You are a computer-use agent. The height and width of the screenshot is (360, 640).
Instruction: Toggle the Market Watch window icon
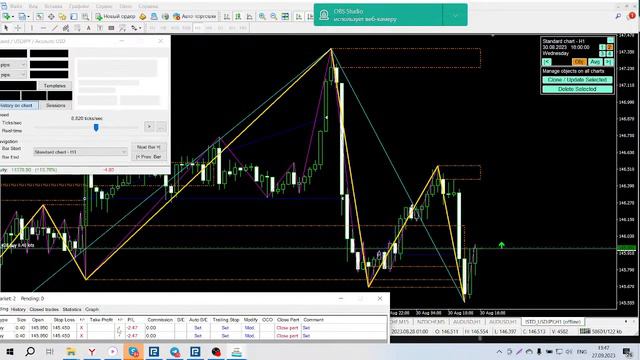(x=39, y=16)
